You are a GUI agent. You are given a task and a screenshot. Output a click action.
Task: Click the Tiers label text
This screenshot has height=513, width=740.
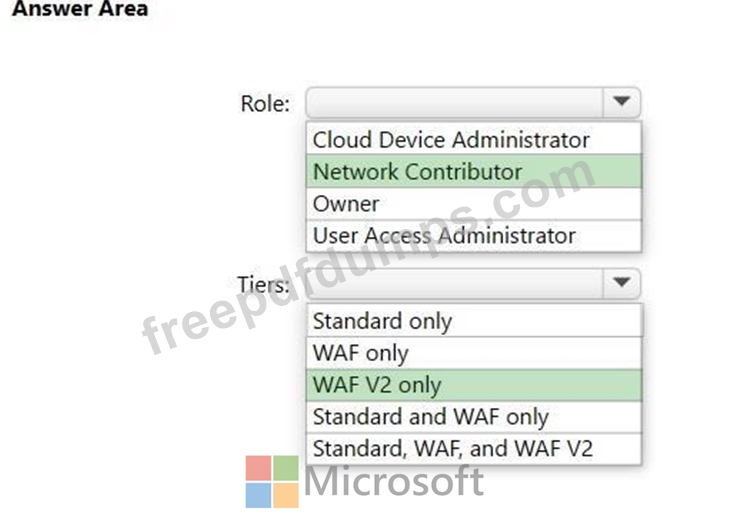coord(264,285)
